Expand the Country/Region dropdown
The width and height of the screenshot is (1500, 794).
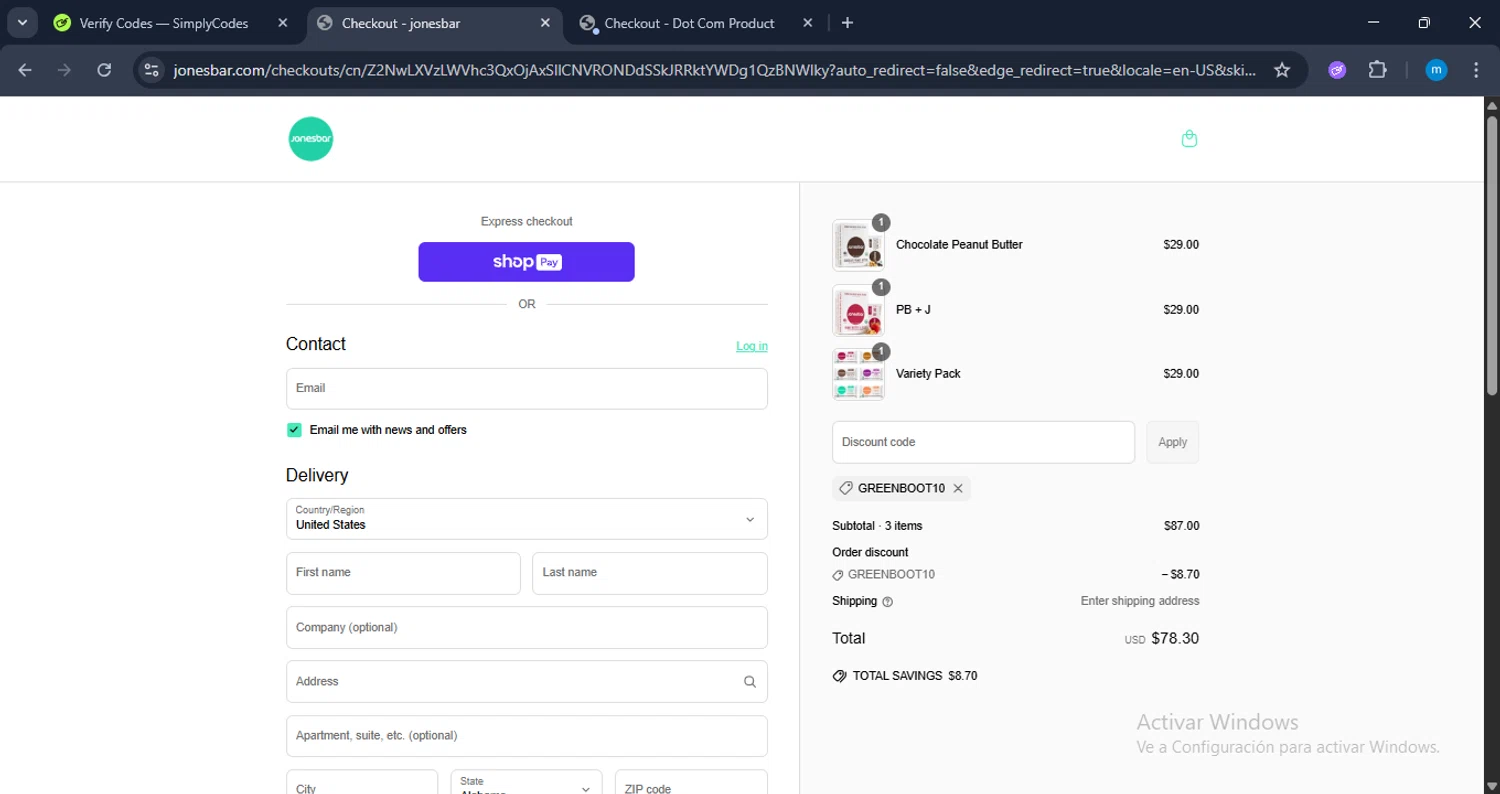527,519
